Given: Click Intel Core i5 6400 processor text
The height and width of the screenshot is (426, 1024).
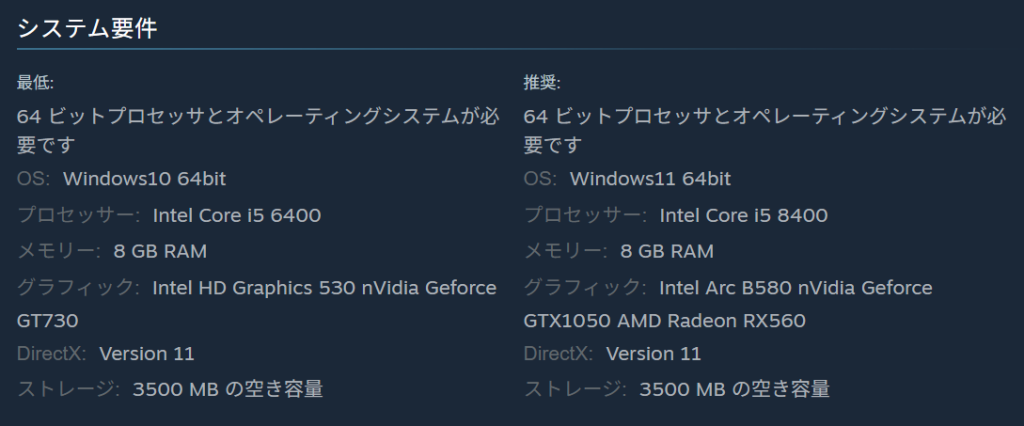Looking at the screenshot, I should point(236,215).
